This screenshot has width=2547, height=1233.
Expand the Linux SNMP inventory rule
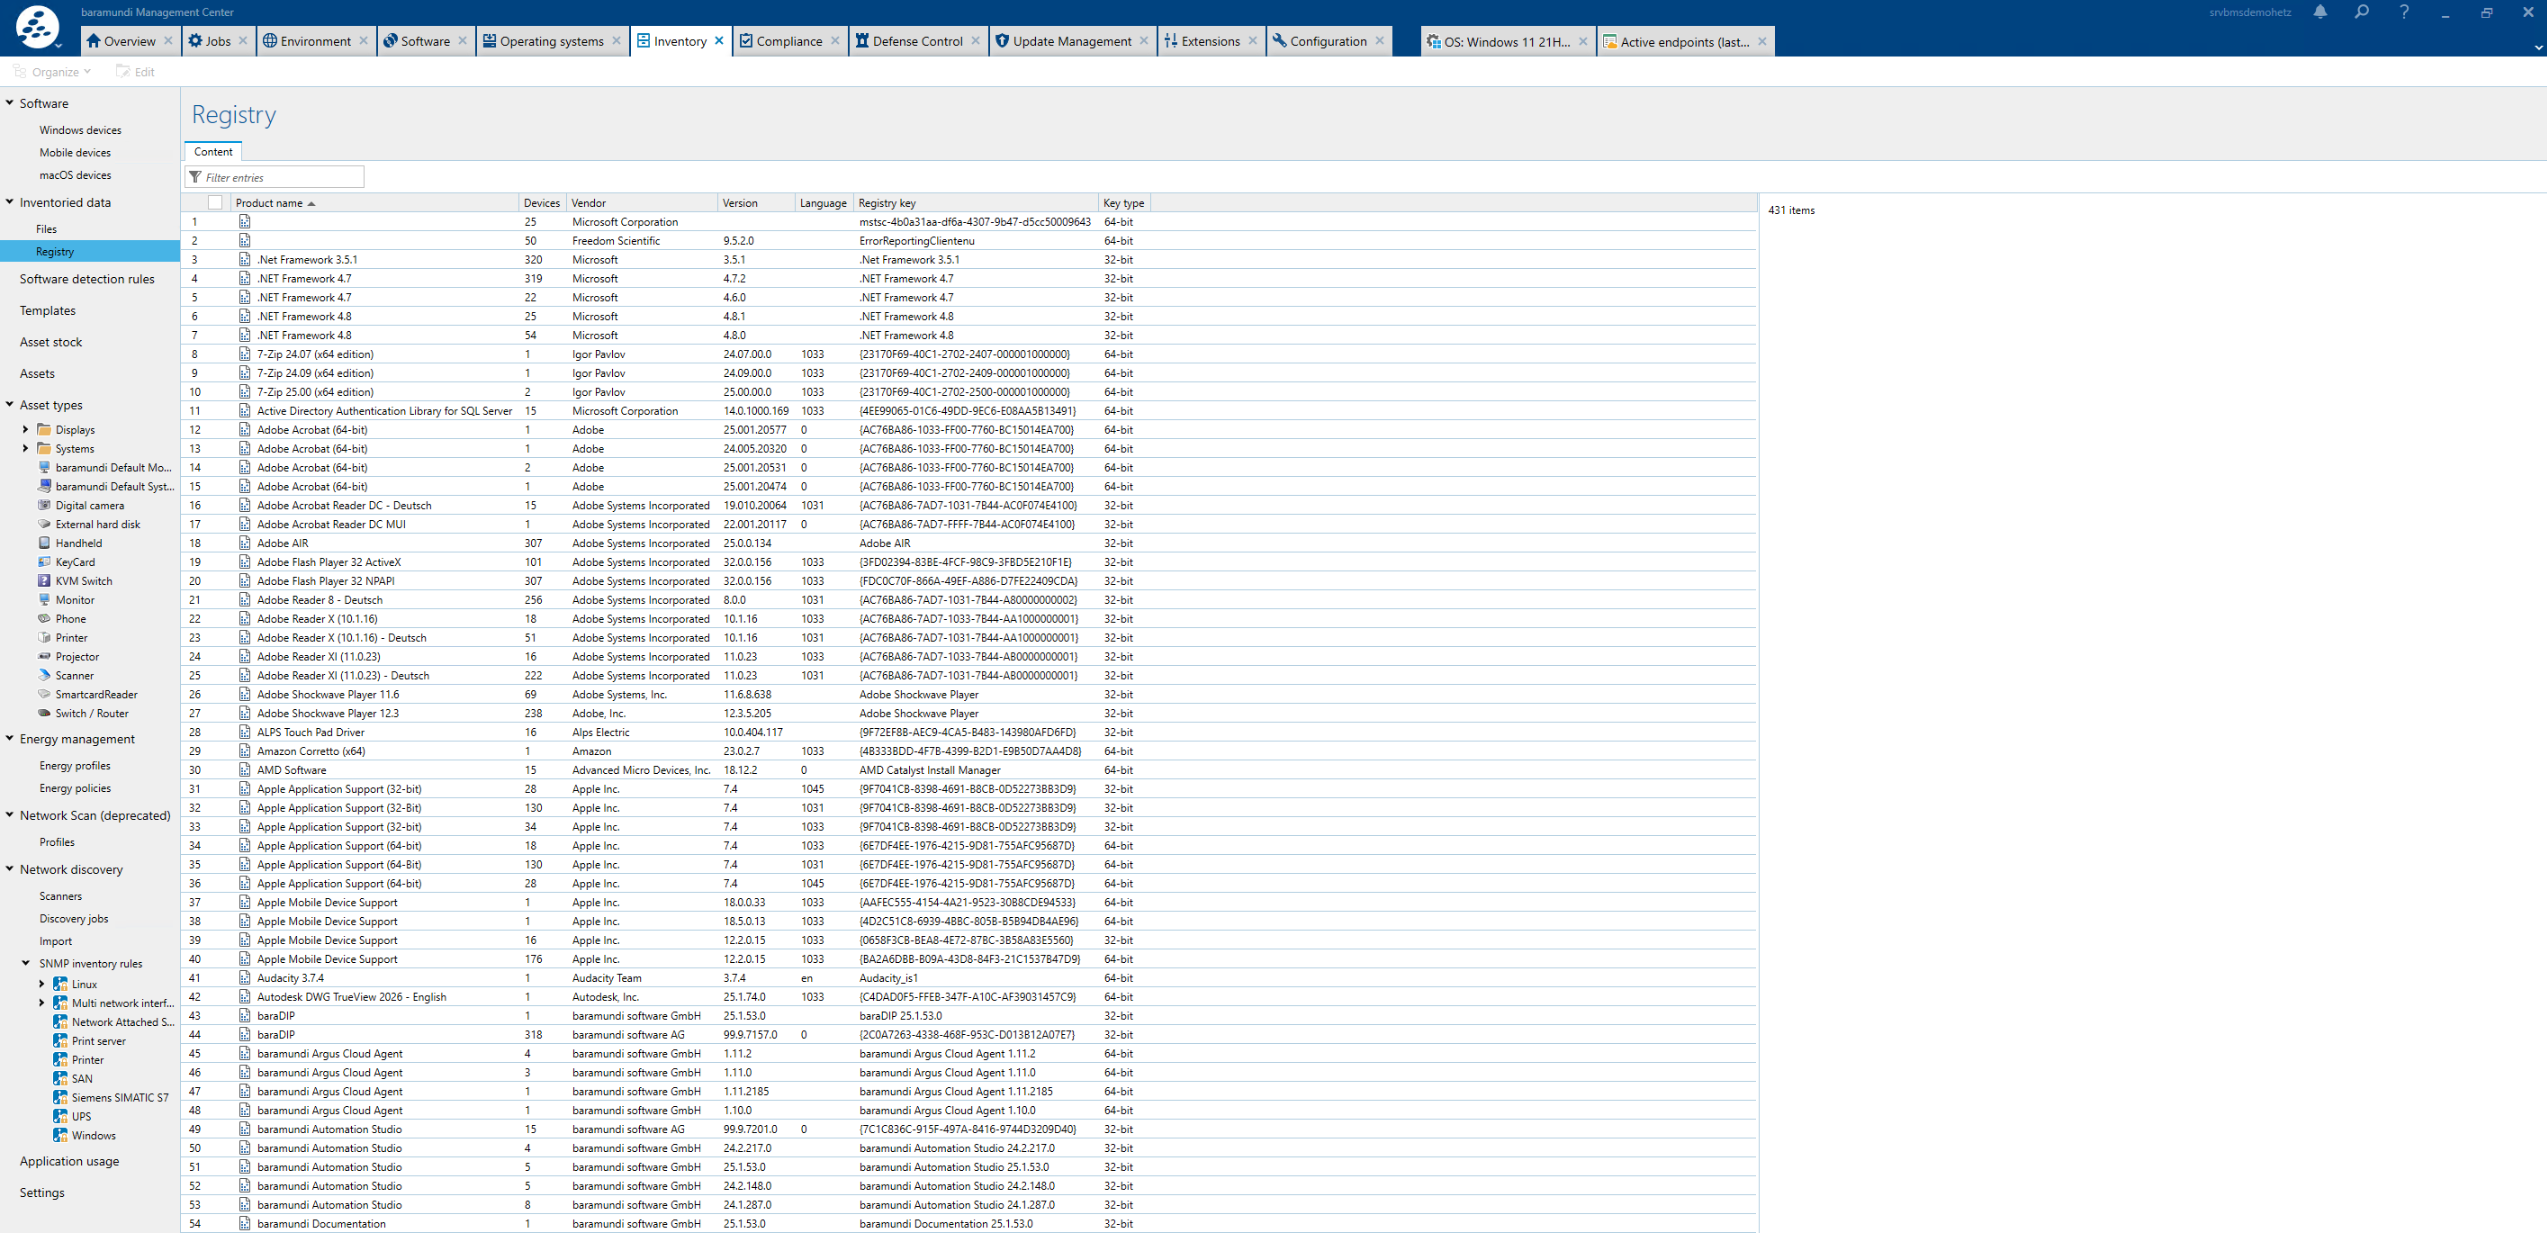pos(42,984)
